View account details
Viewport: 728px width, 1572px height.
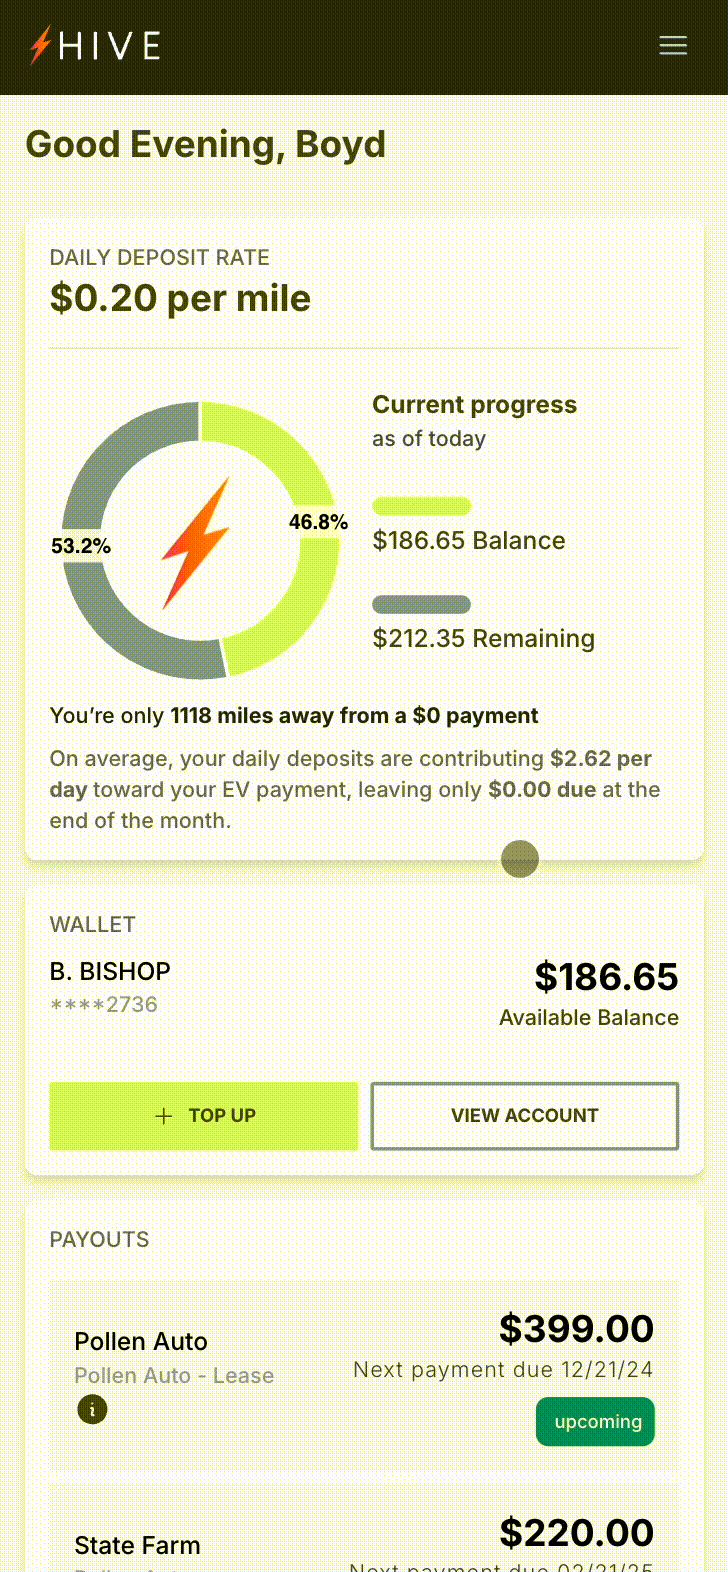(525, 1116)
